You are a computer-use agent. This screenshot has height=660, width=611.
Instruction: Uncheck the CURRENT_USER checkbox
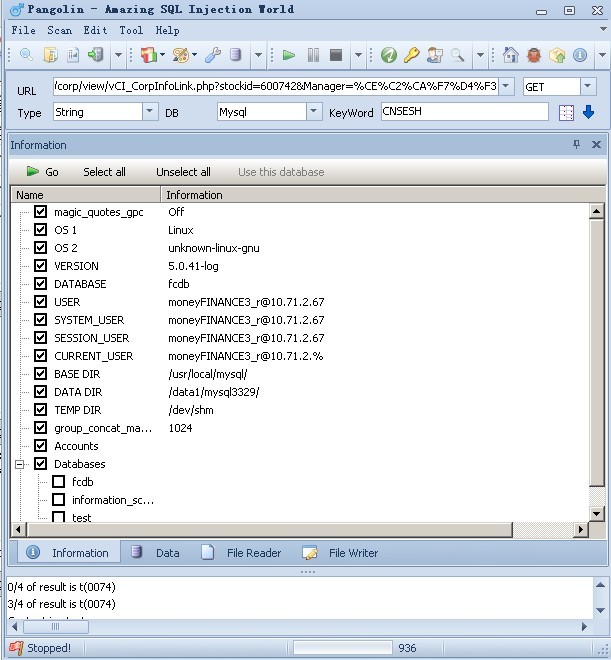tap(40, 355)
